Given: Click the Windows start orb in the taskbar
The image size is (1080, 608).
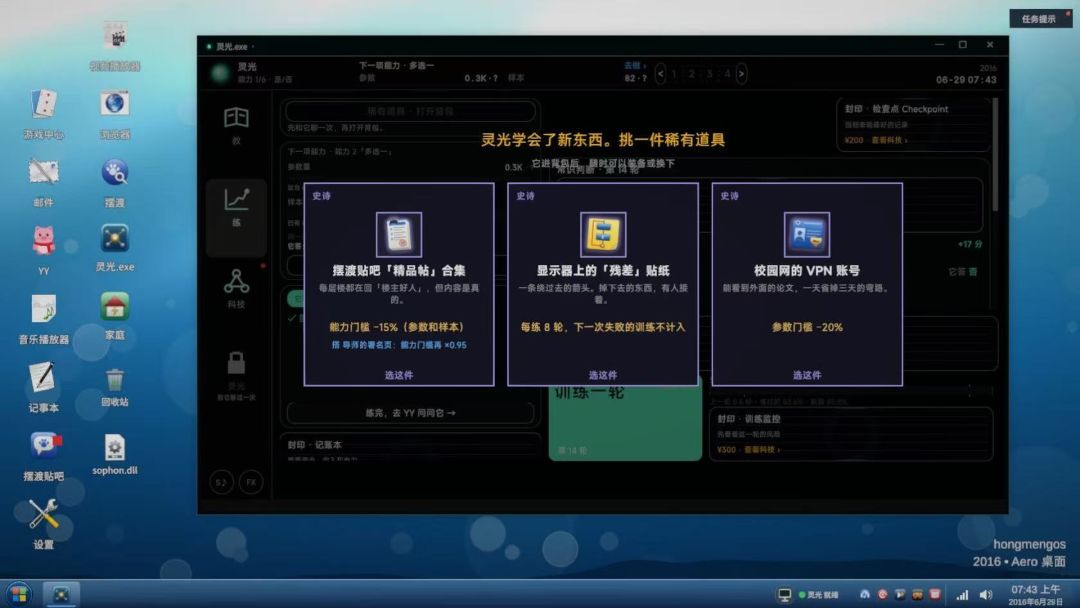Looking at the screenshot, I should coord(19,594).
